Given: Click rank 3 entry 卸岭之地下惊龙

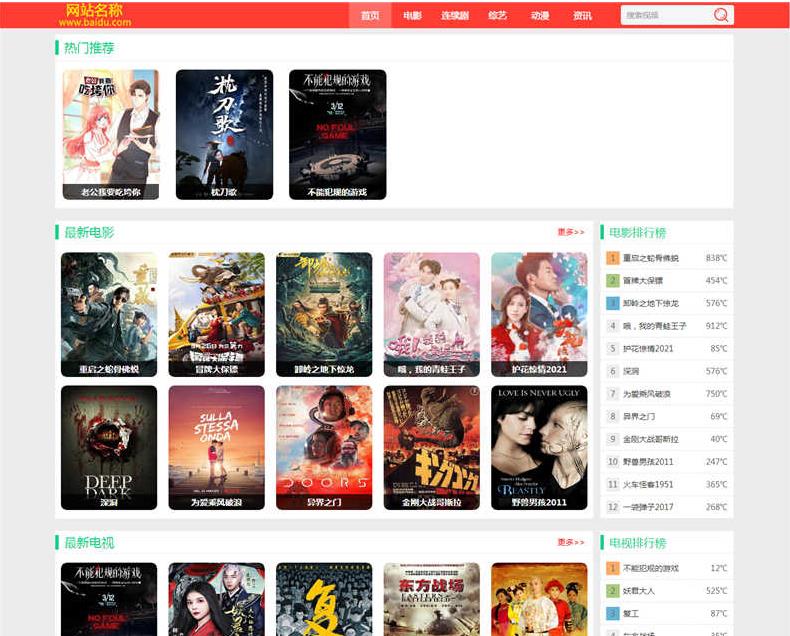Looking at the screenshot, I should tap(650, 303).
